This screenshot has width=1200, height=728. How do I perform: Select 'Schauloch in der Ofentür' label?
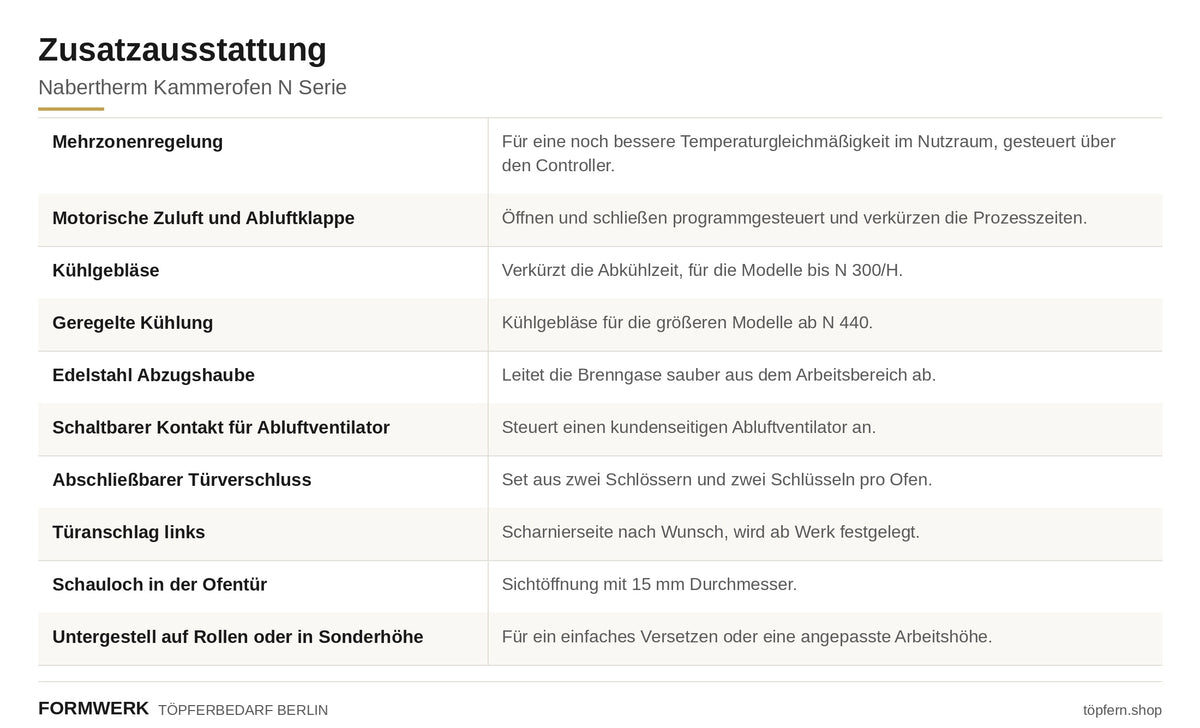[x=160, y=585]
